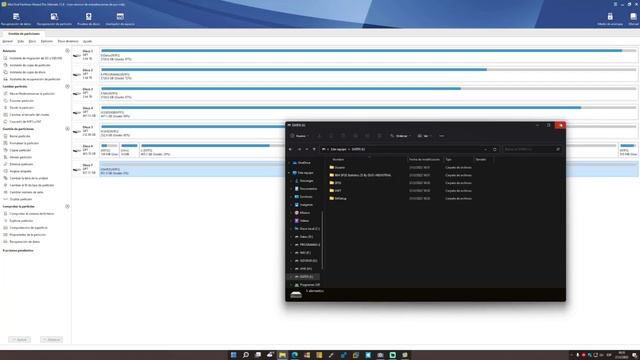Choose Copiar partición in sidebar

tap(17, 150)
